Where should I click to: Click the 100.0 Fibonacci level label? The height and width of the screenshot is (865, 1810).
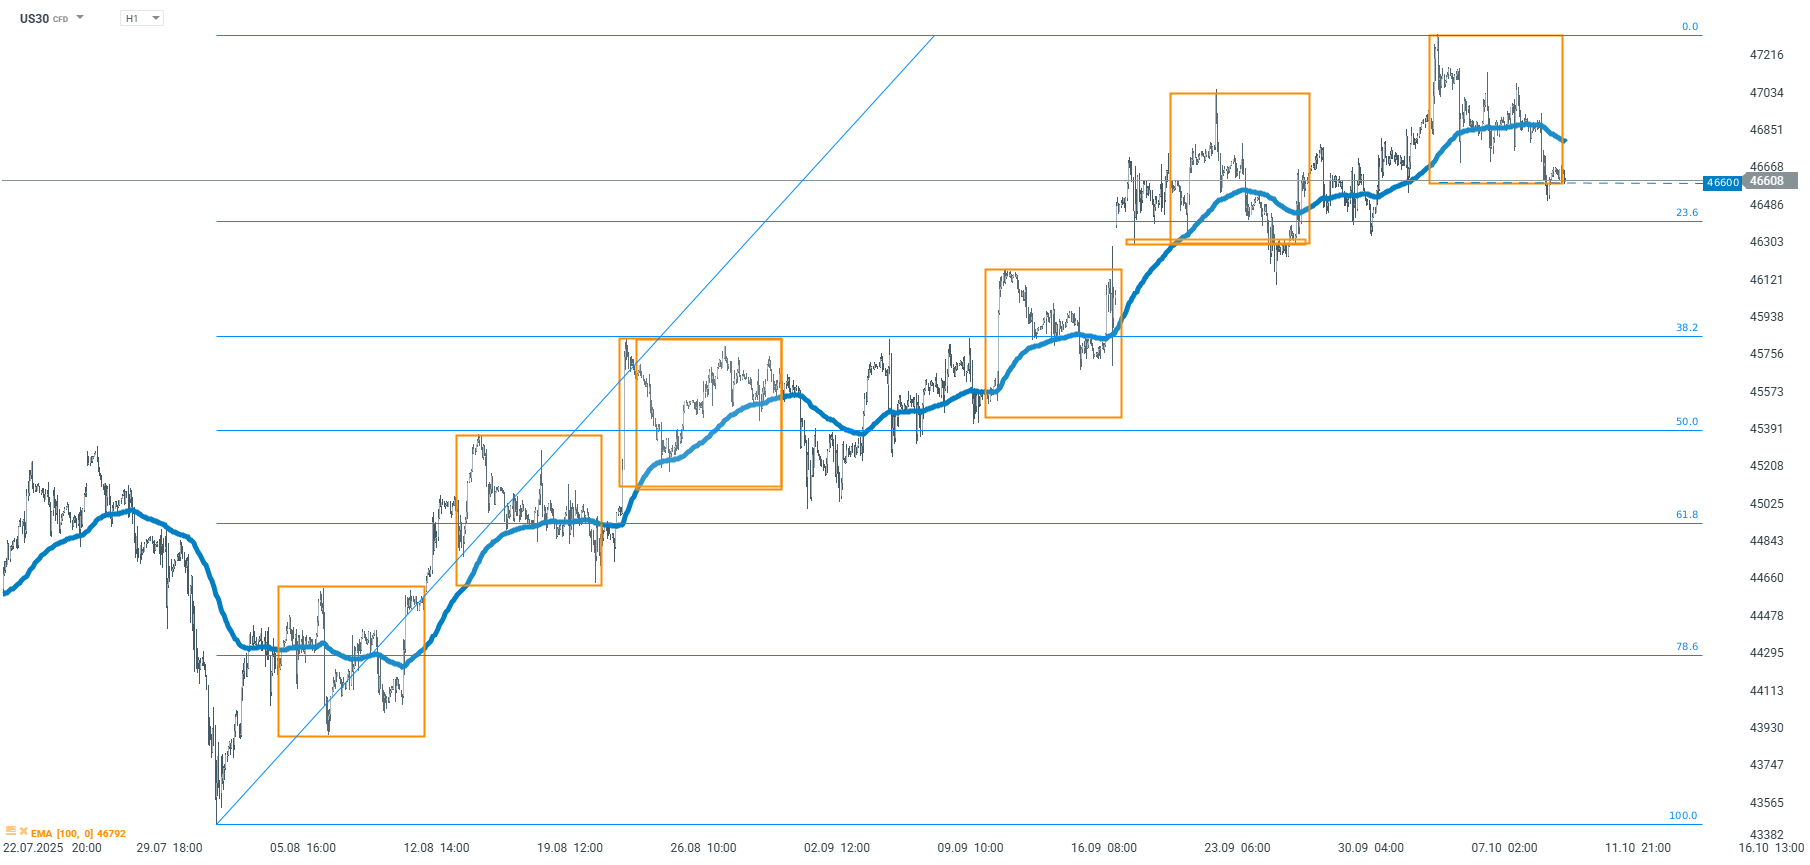point(1683,816)
